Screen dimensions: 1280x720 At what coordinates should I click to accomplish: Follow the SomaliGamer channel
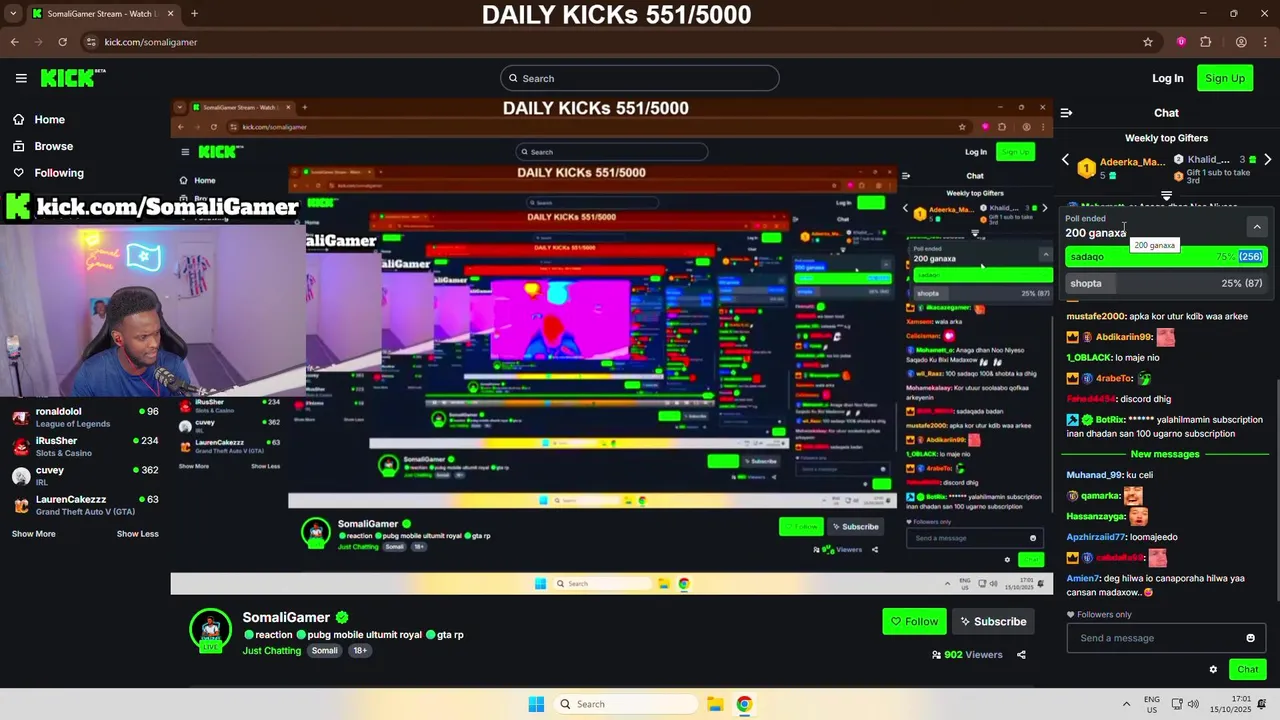coord(914,621)
